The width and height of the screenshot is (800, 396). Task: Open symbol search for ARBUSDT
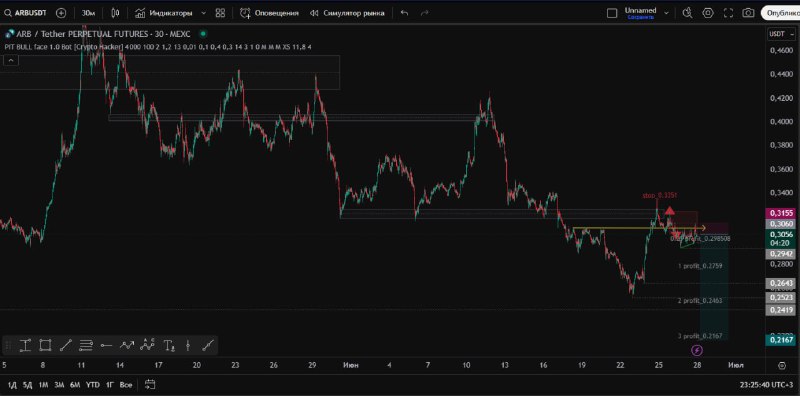pyautogui.click(x=25, y=13)
